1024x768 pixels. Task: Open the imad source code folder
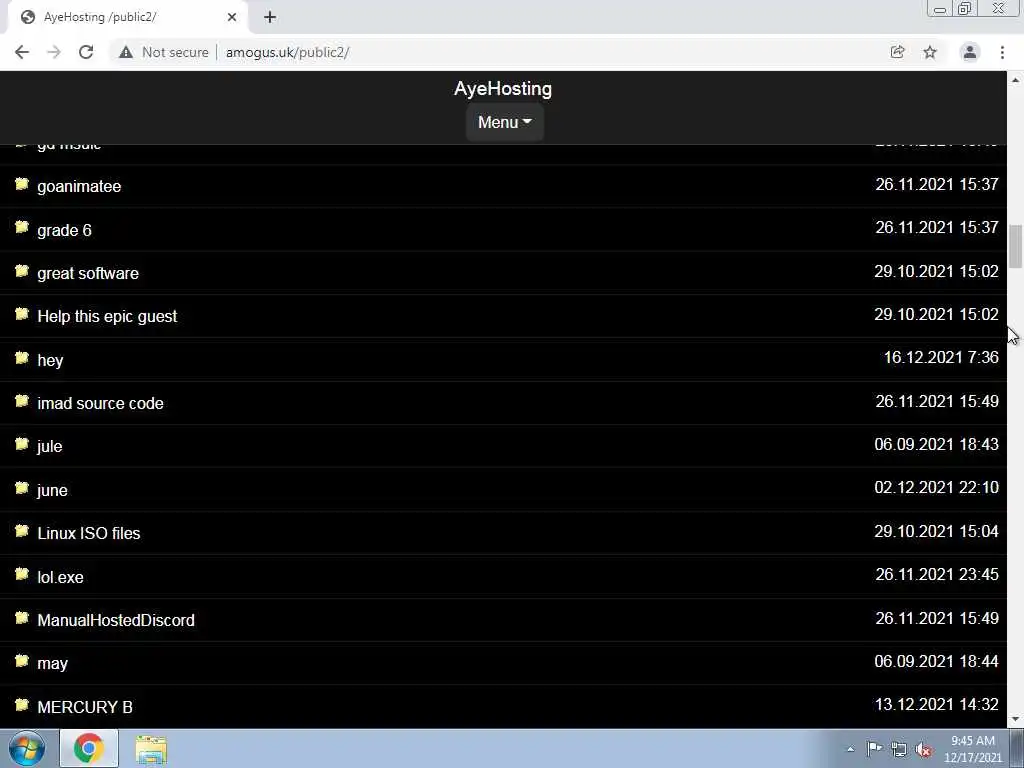pos(101,404)
